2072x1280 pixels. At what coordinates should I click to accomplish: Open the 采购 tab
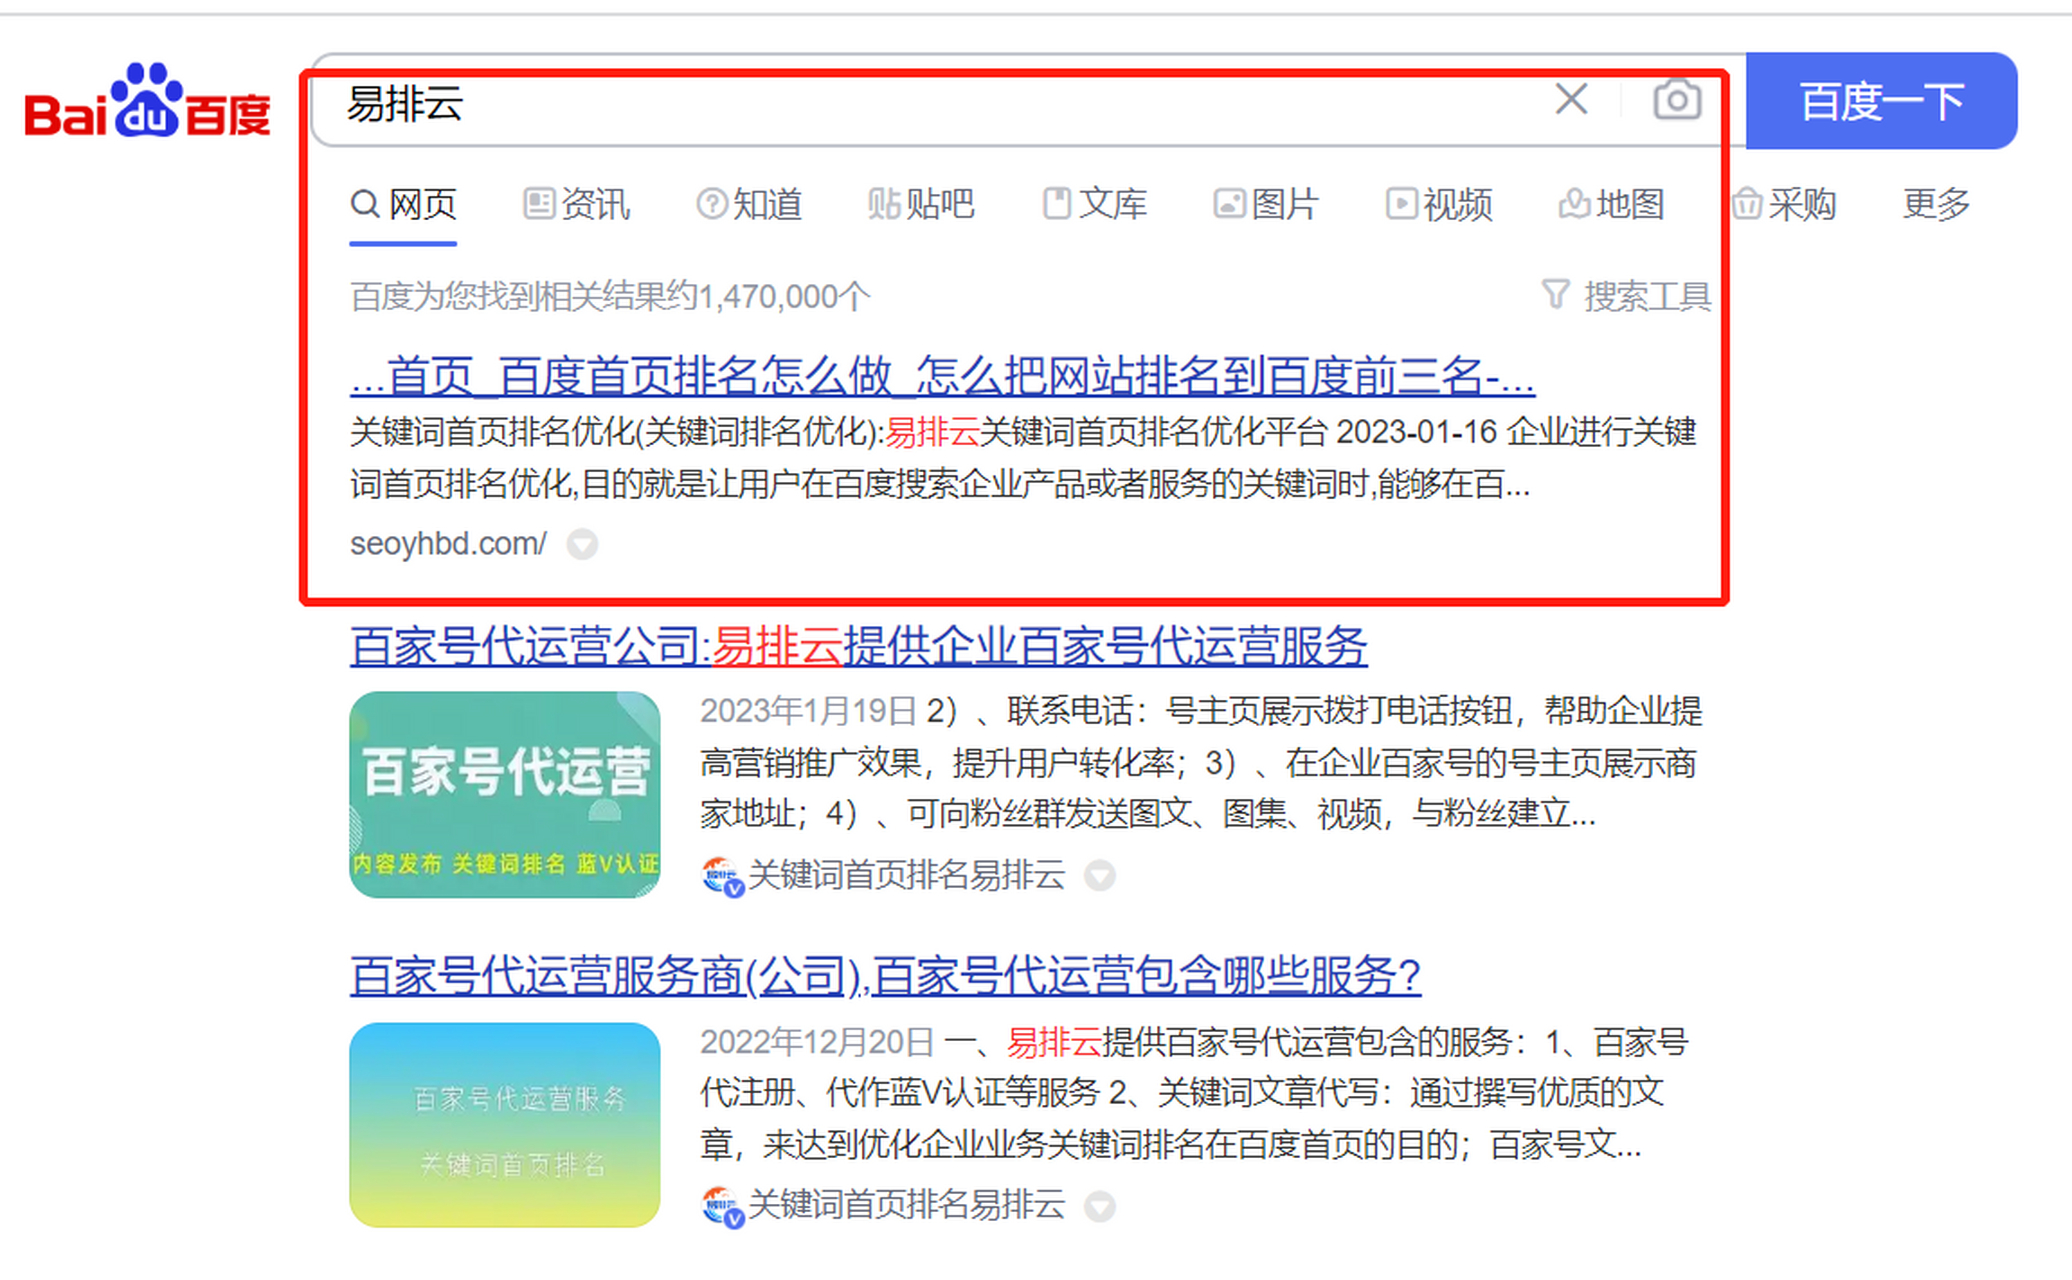coord(1784,204)
